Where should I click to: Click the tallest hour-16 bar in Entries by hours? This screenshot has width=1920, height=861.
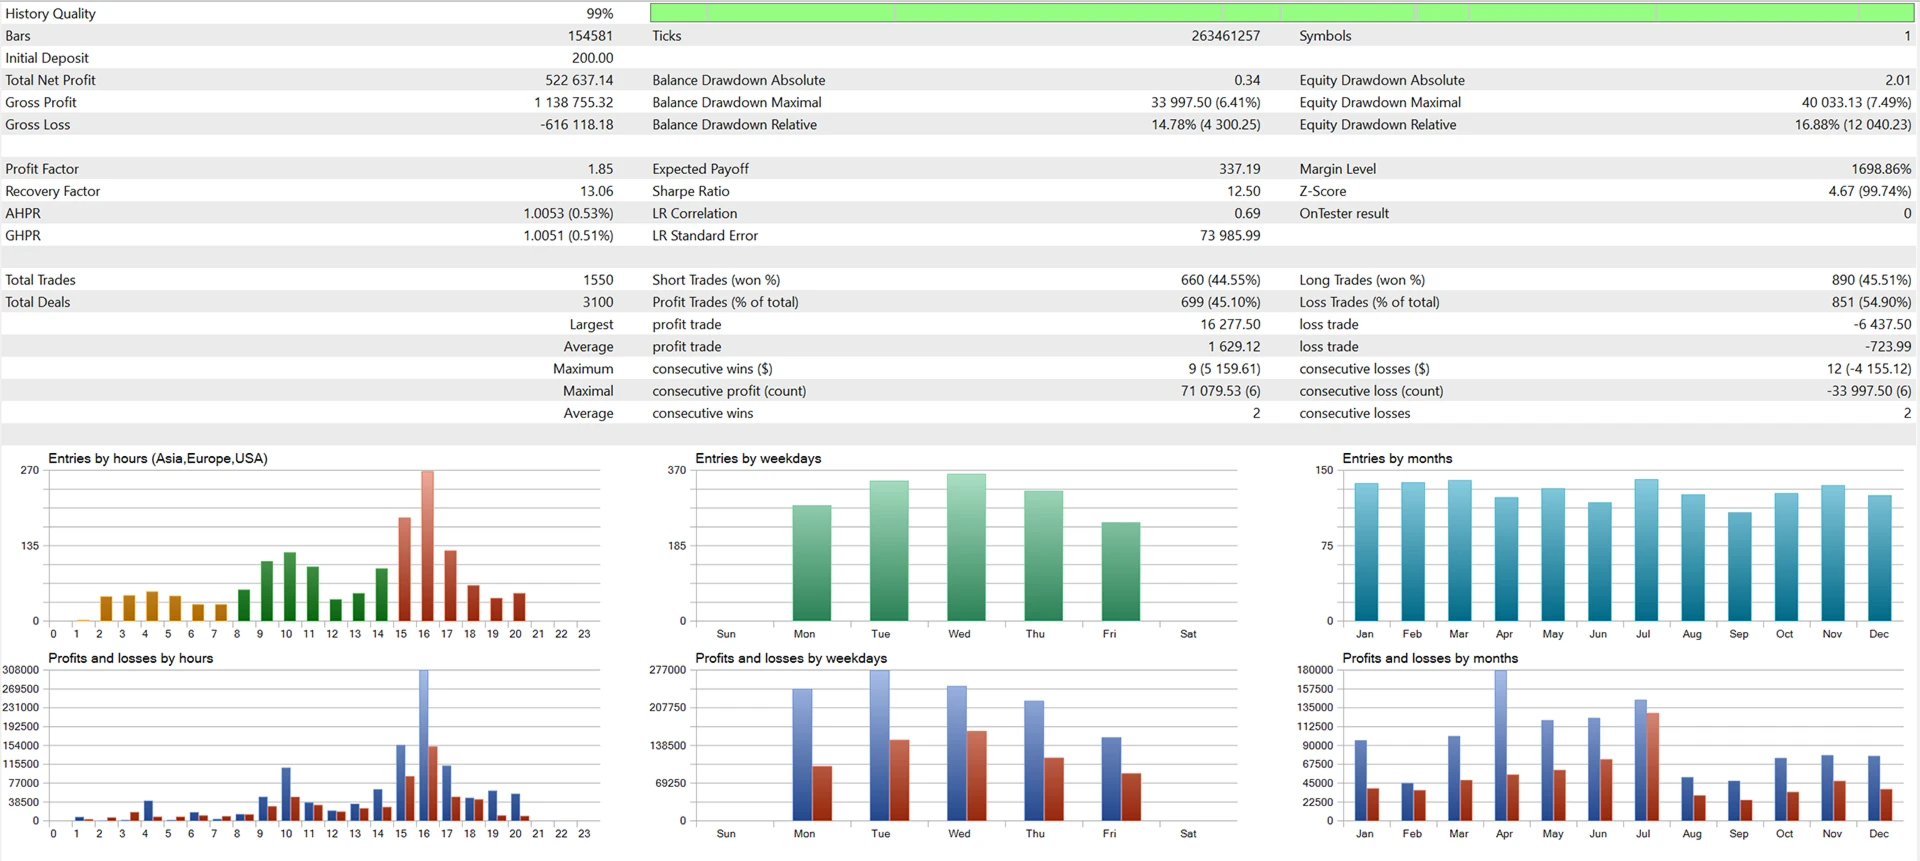[427, 545]
